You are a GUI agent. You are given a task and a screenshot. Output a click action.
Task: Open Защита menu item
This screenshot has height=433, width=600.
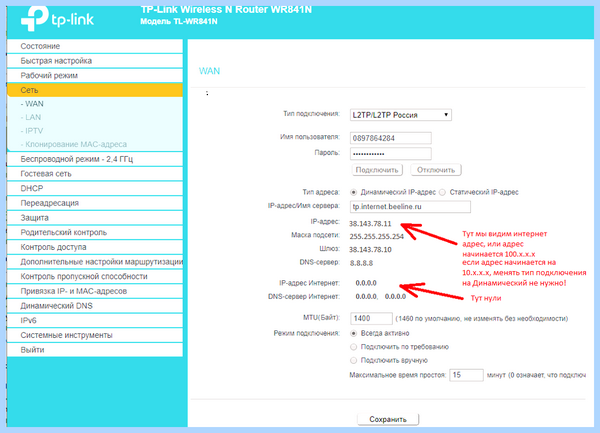click(95, 218)
